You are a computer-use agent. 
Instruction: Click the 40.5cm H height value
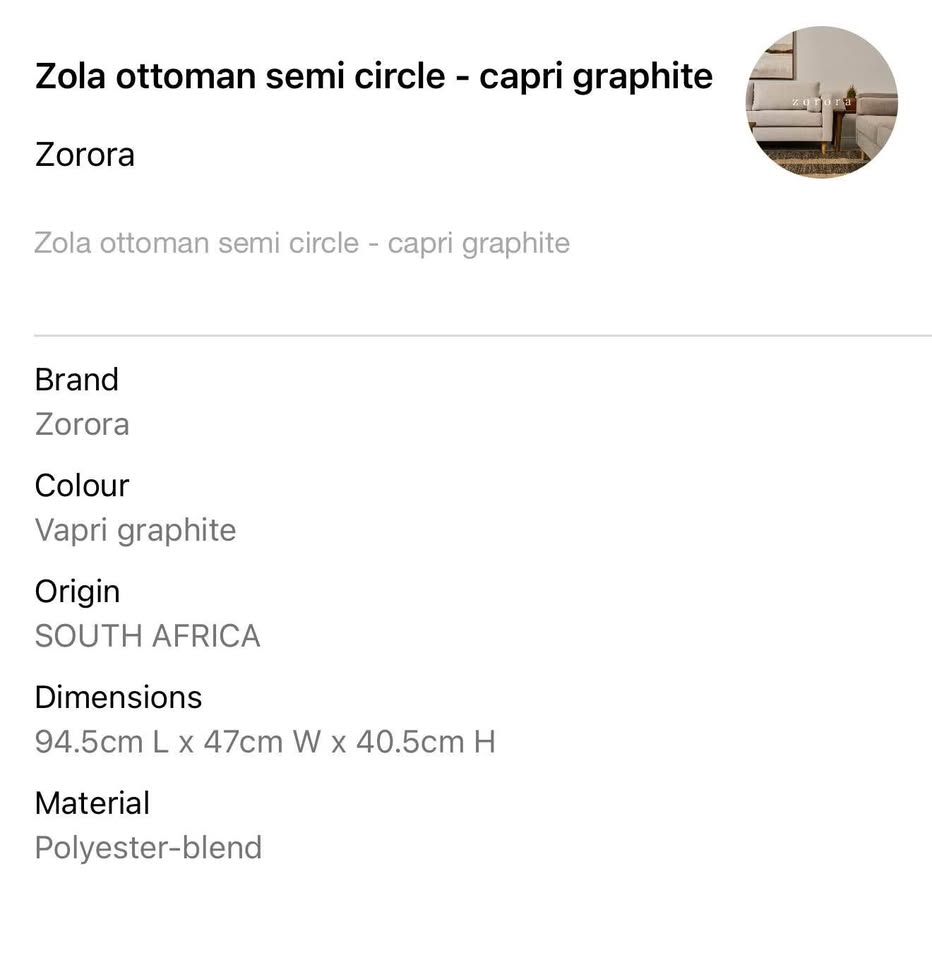tap(425, 742)
